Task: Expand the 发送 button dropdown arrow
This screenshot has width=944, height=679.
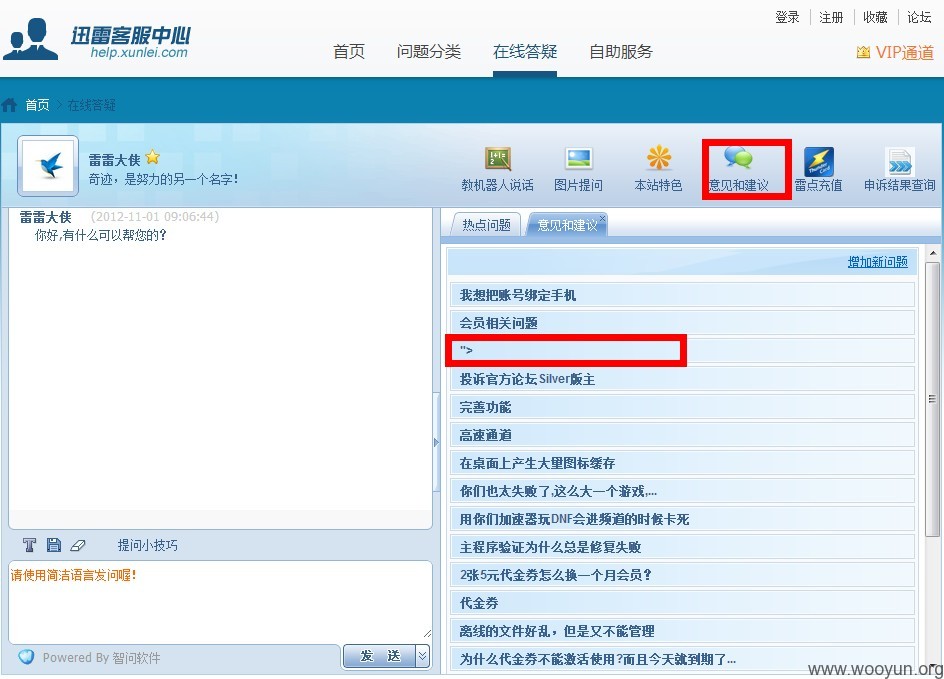Action: click(x=423, y=656)
